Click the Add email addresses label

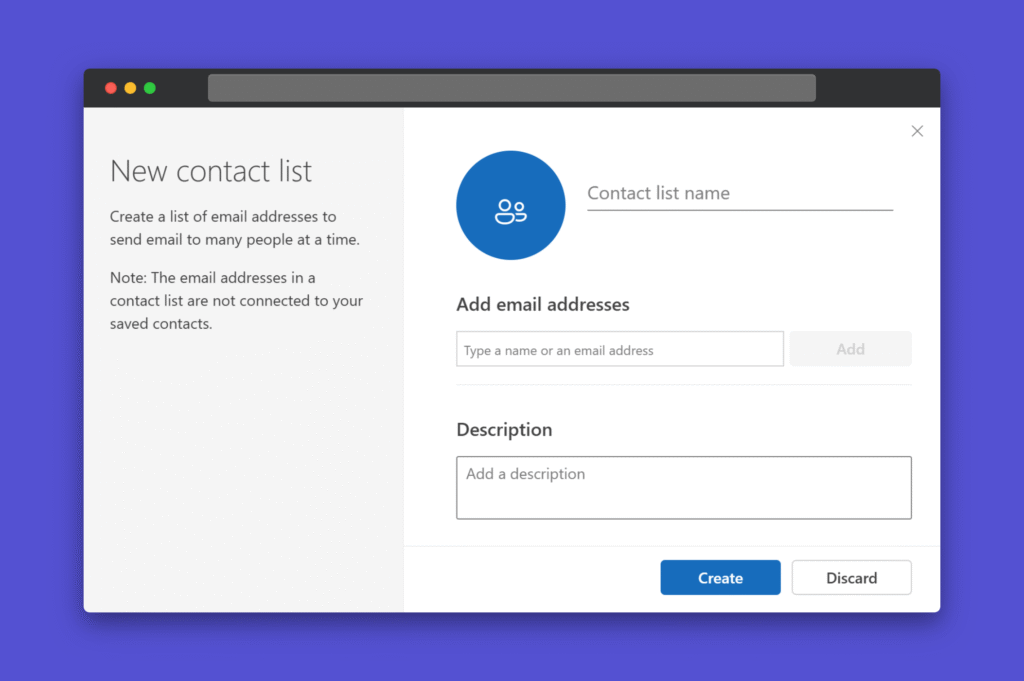(543, 305)
